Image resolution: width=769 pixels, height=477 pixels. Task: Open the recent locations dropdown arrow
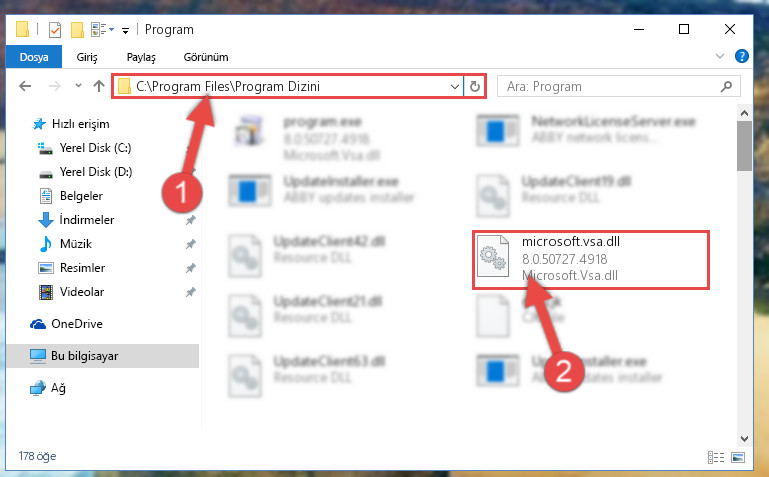tap(78, 86)
